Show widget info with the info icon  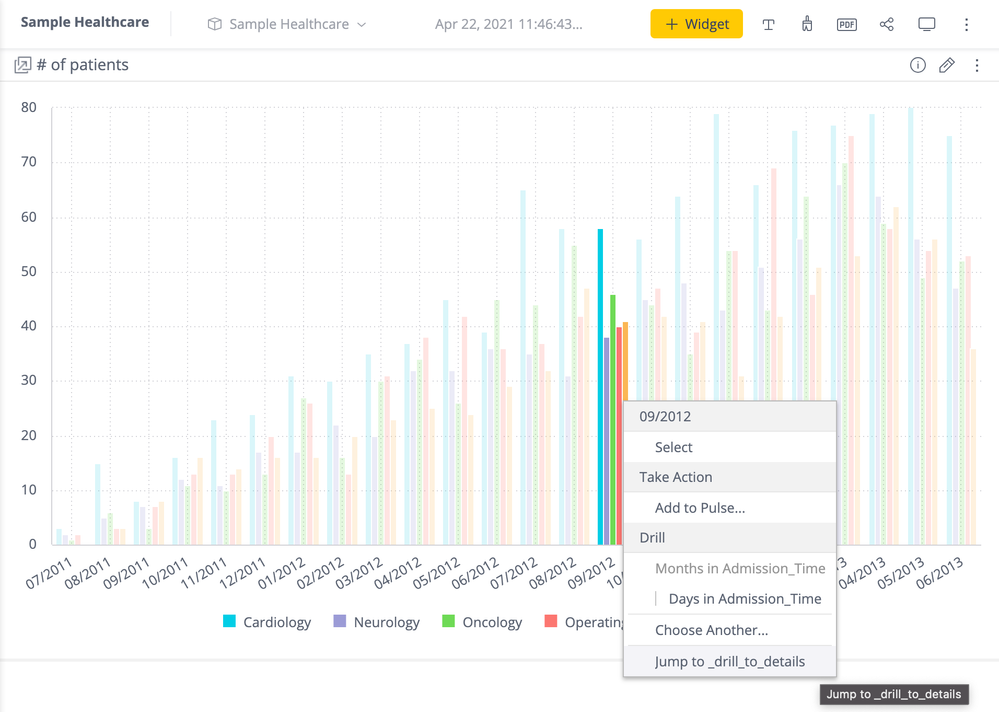point(917,65)
